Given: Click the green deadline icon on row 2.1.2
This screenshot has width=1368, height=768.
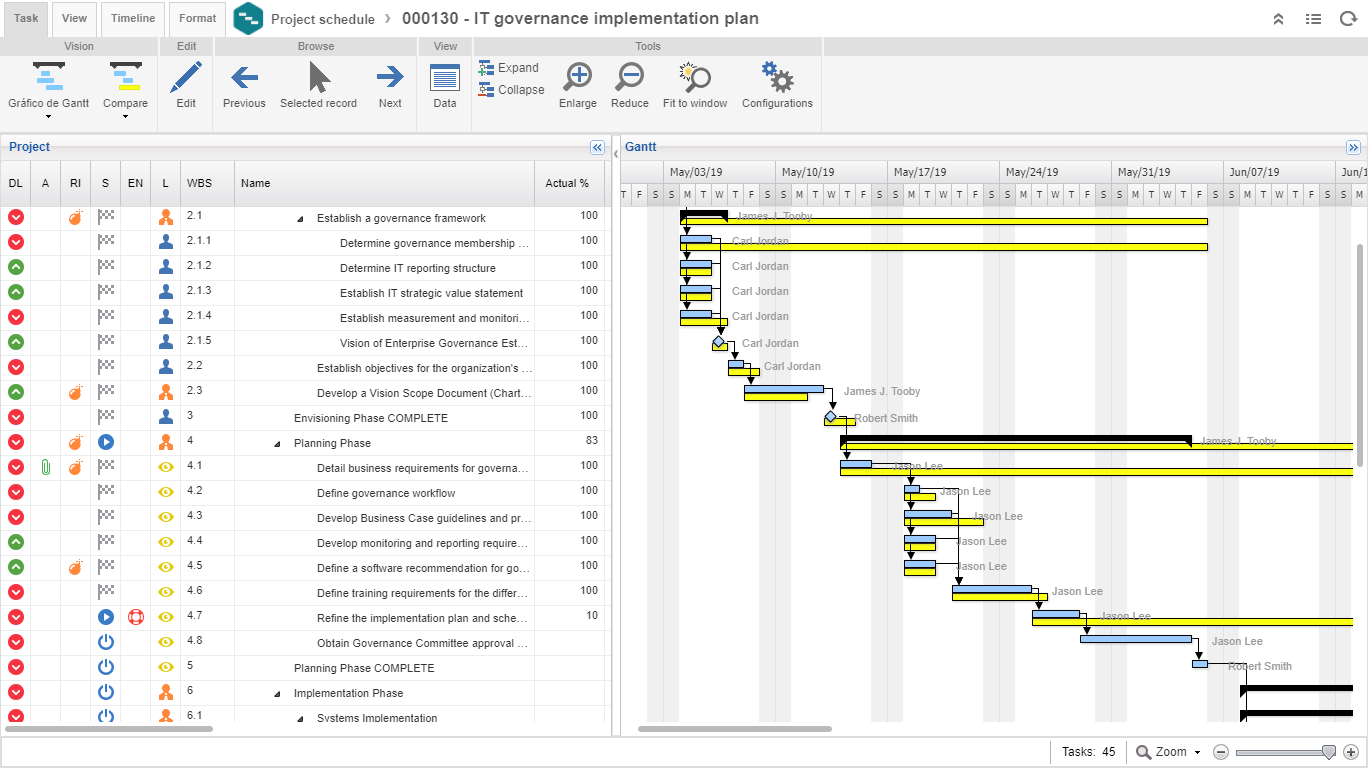Looking at the screenshot, I should (x=16, y=267).
